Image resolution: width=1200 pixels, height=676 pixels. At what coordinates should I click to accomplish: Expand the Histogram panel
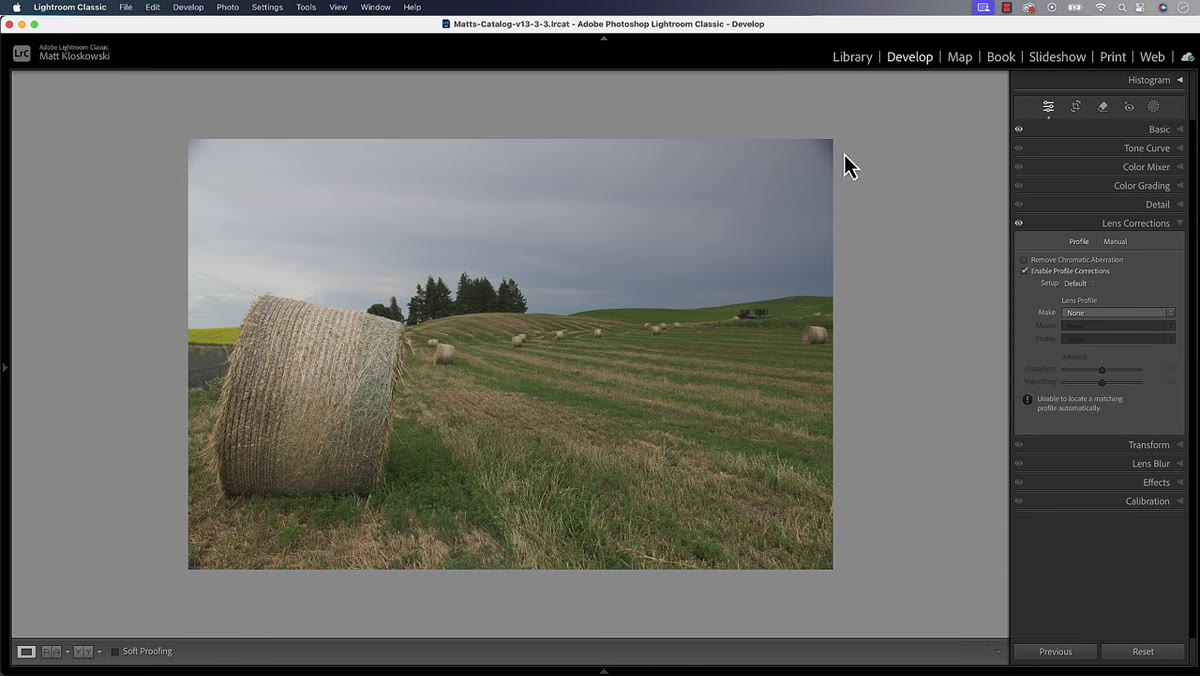click(x=1179, y=80)
